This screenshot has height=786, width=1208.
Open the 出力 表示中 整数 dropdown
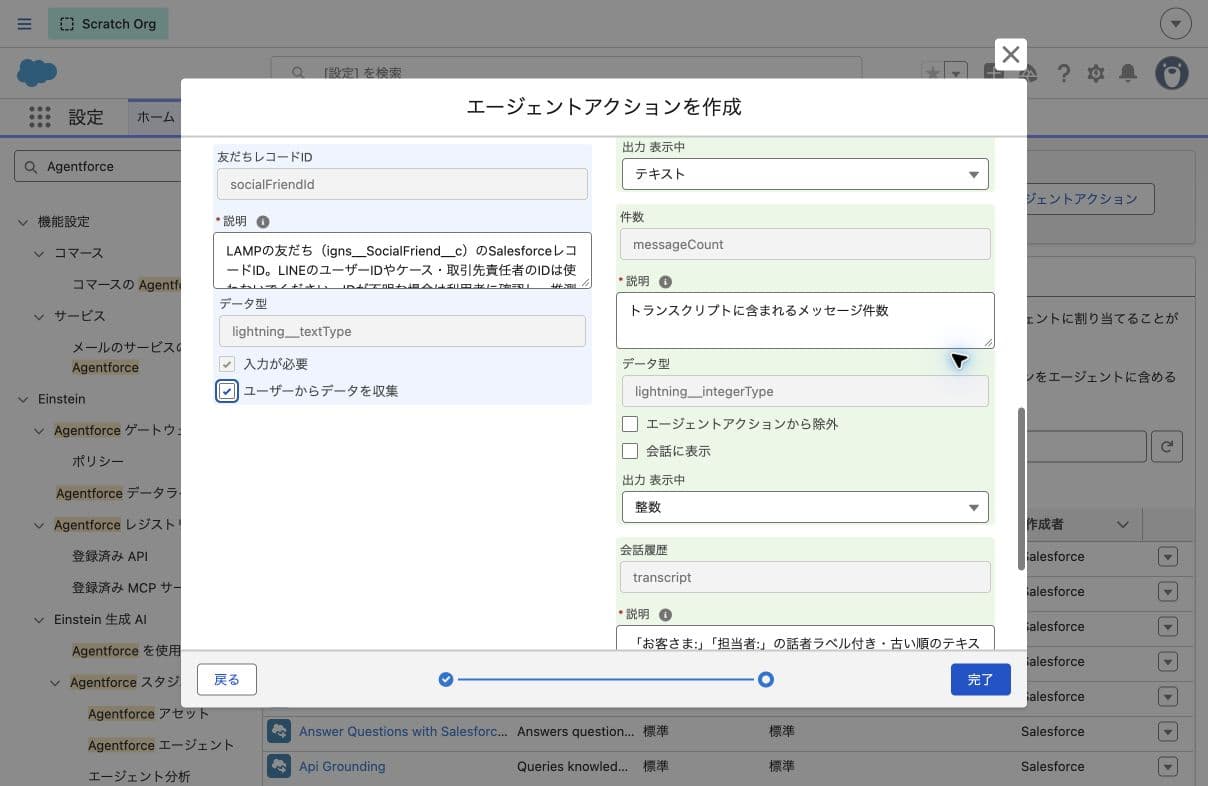[805, 507]
